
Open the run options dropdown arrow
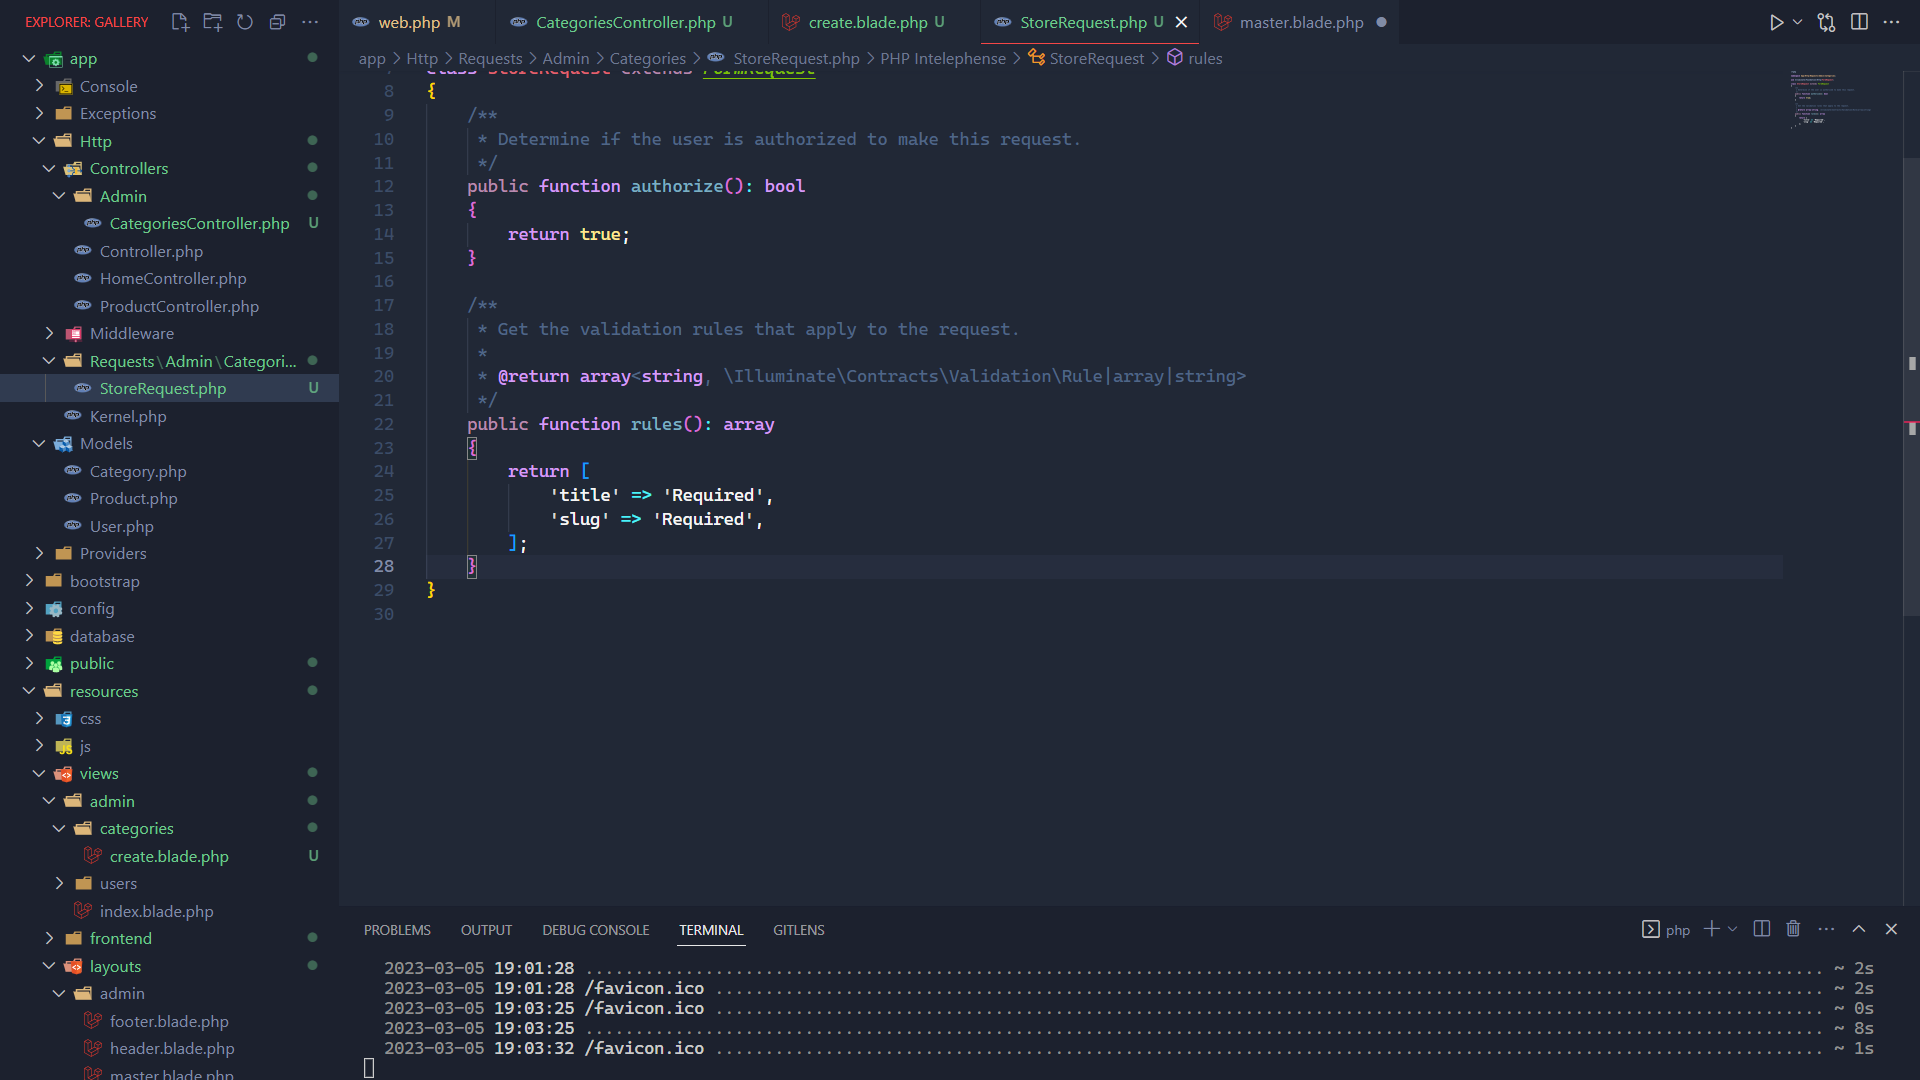coord(1798,22)
